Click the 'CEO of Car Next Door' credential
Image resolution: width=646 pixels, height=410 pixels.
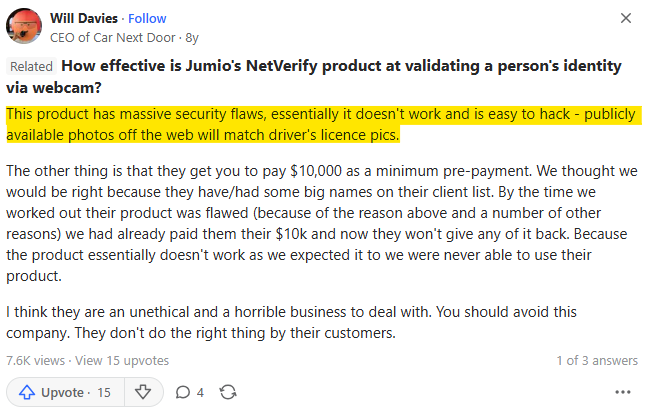(113, 38)
